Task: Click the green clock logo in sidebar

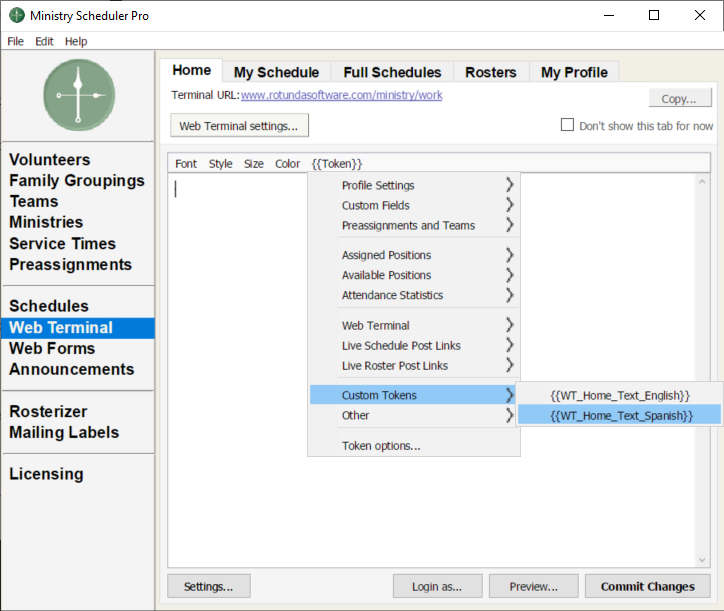Action: tap(79, 95)
